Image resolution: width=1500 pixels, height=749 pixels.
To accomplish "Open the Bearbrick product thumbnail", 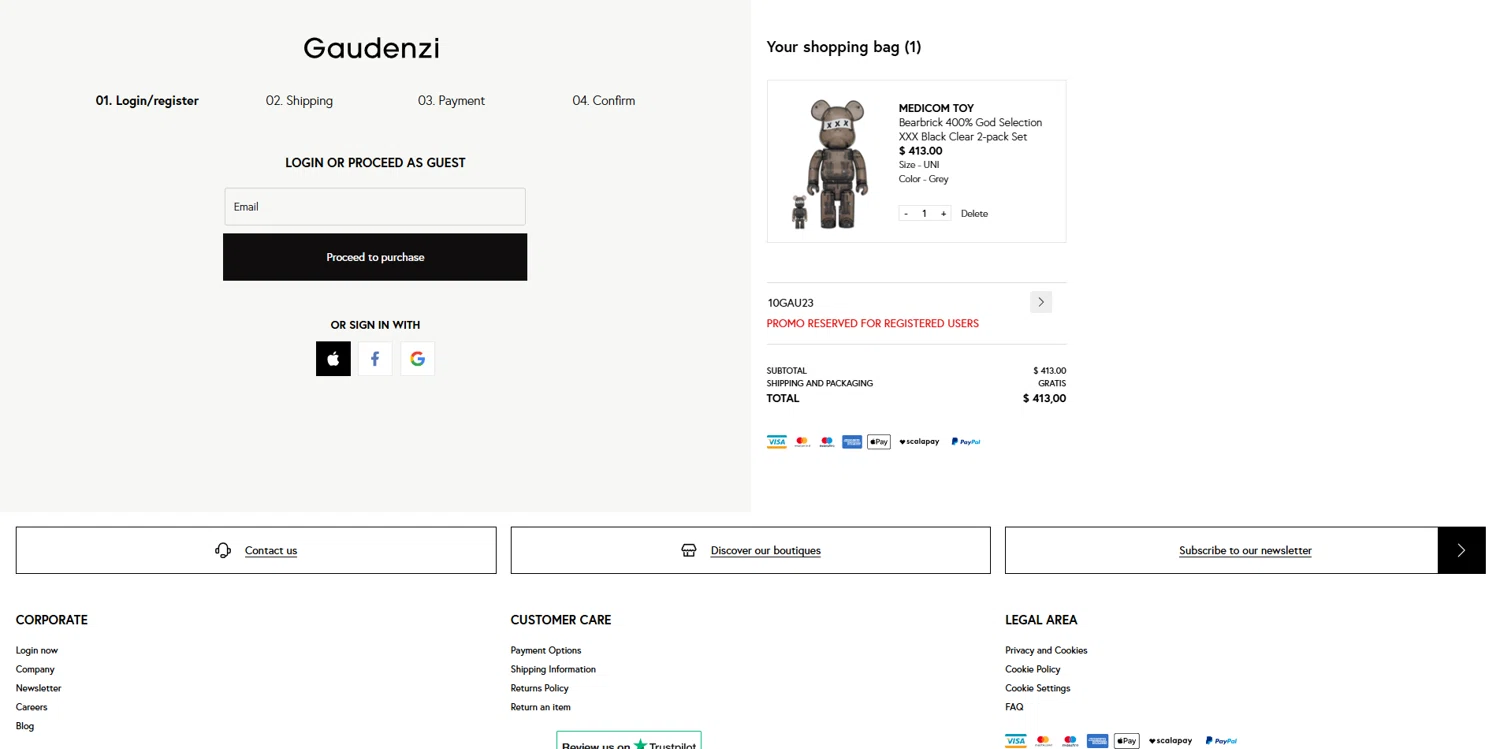I will (x=828, y=163).
